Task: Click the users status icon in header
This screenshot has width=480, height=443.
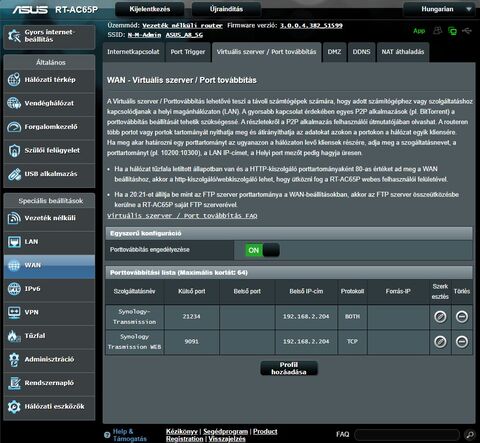Action: pos(437,31)
